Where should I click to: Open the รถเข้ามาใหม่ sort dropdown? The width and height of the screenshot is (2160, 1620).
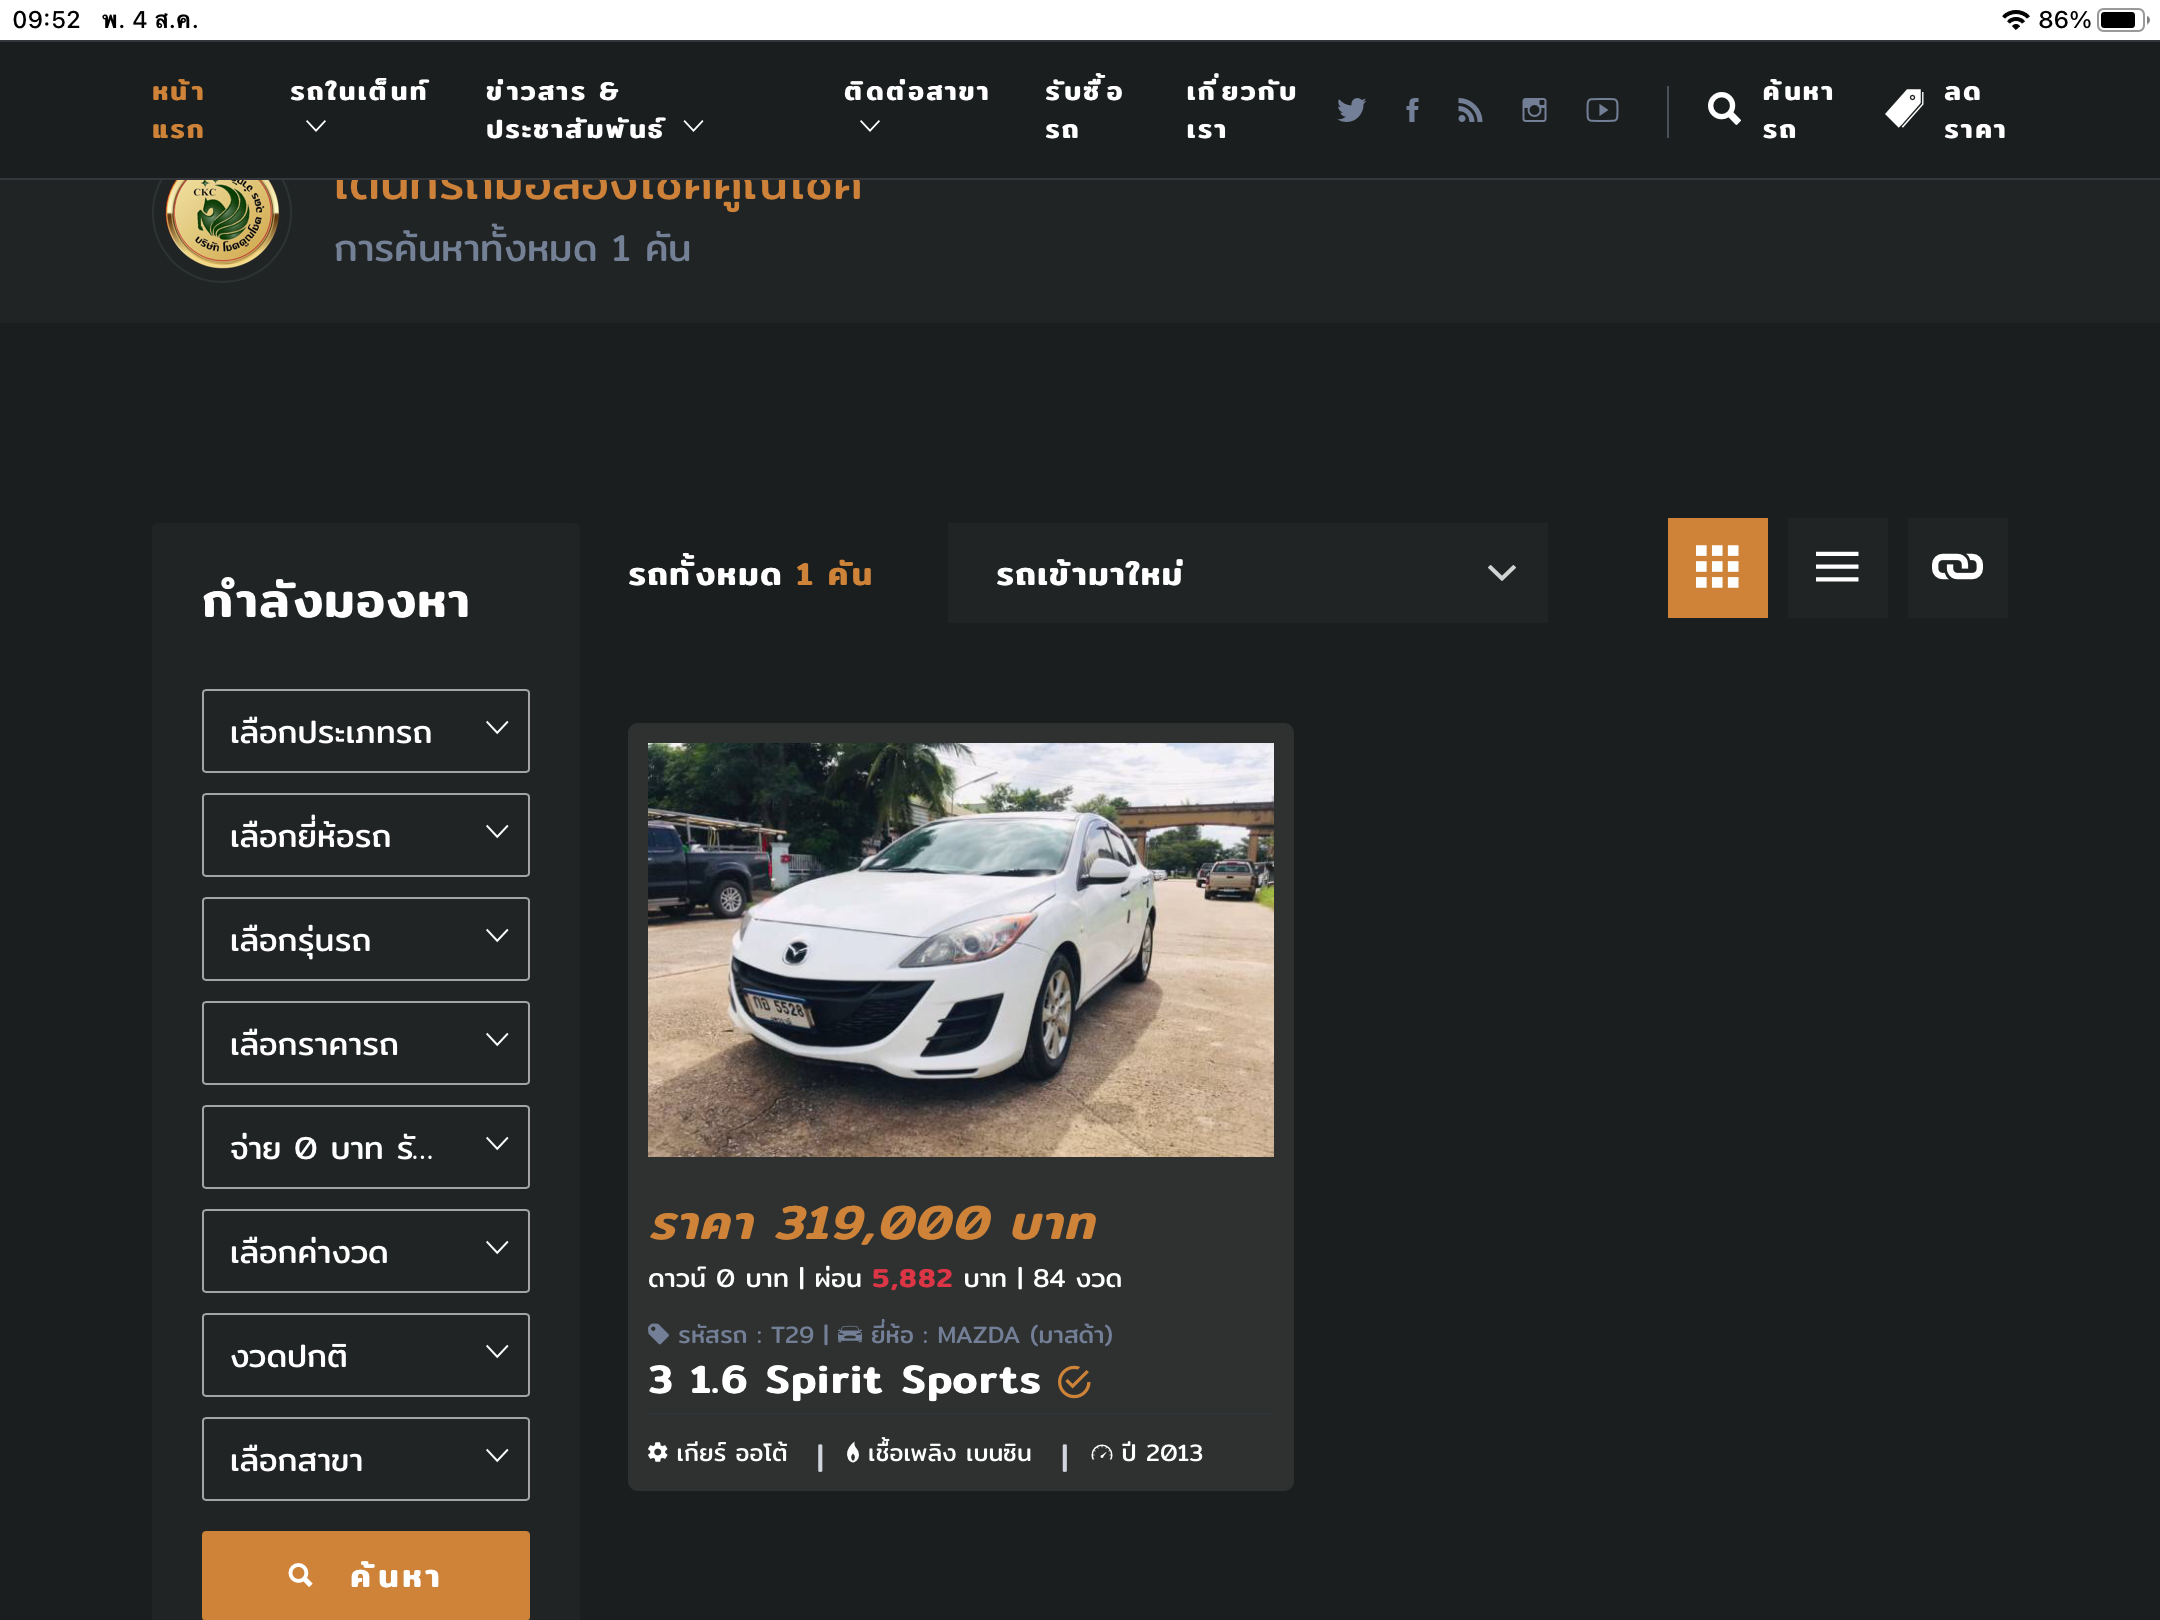(x=1247, y=573)
